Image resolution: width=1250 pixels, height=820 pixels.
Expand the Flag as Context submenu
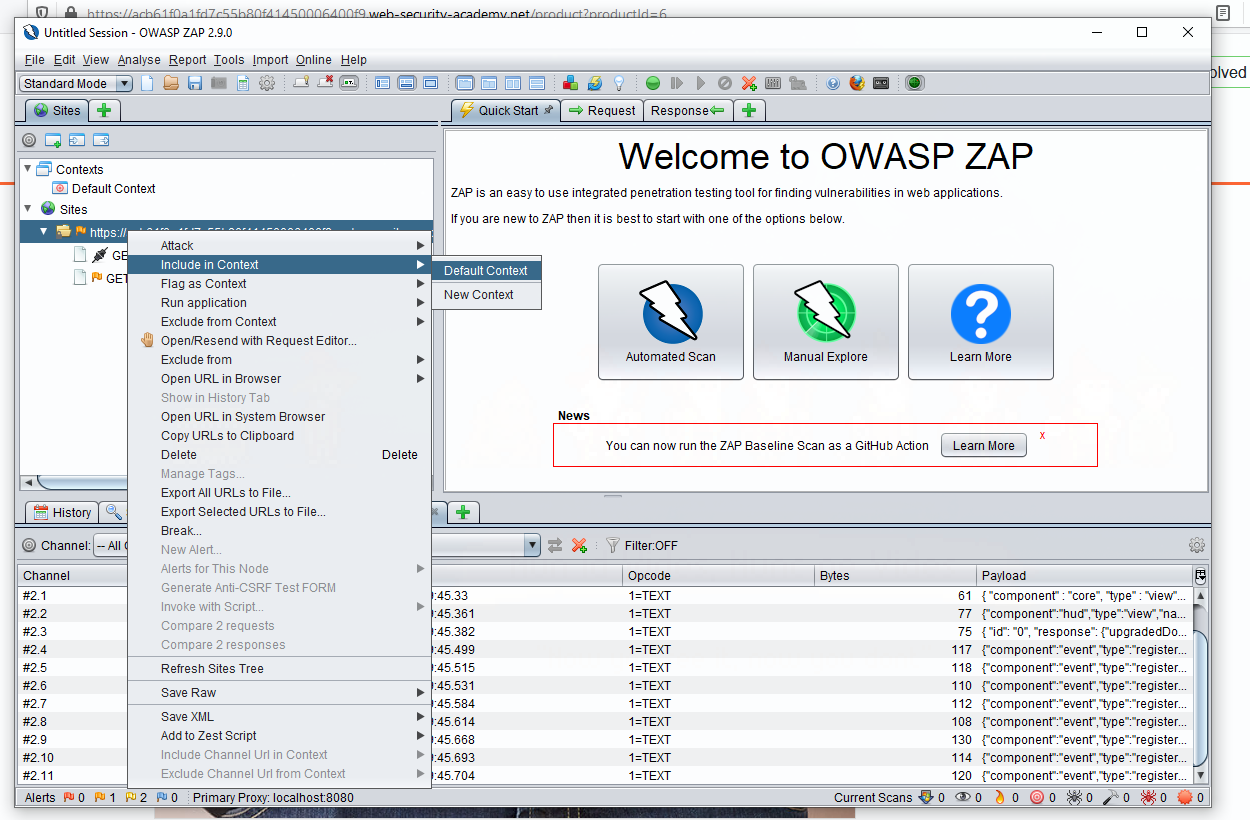279,284
